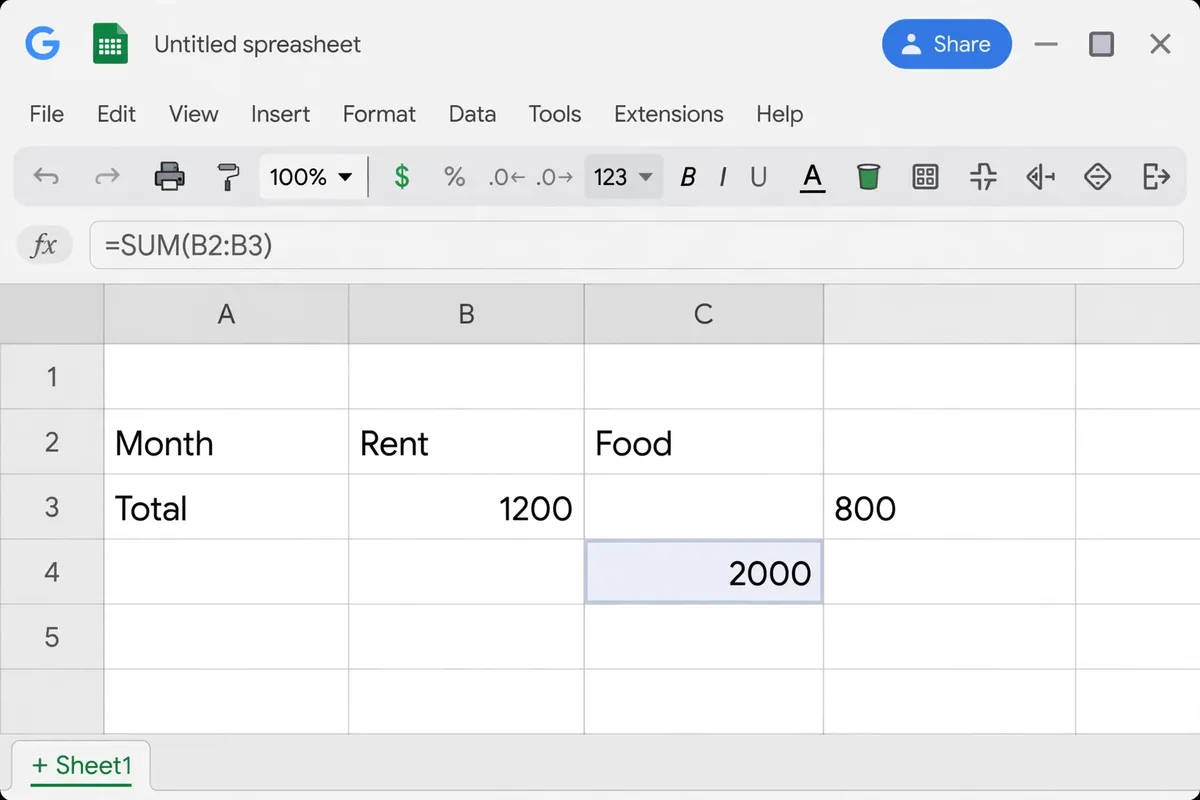The height and width of the screenshot is (800, 1200).
Task: Select row 3 header
Action: point(52,507)
